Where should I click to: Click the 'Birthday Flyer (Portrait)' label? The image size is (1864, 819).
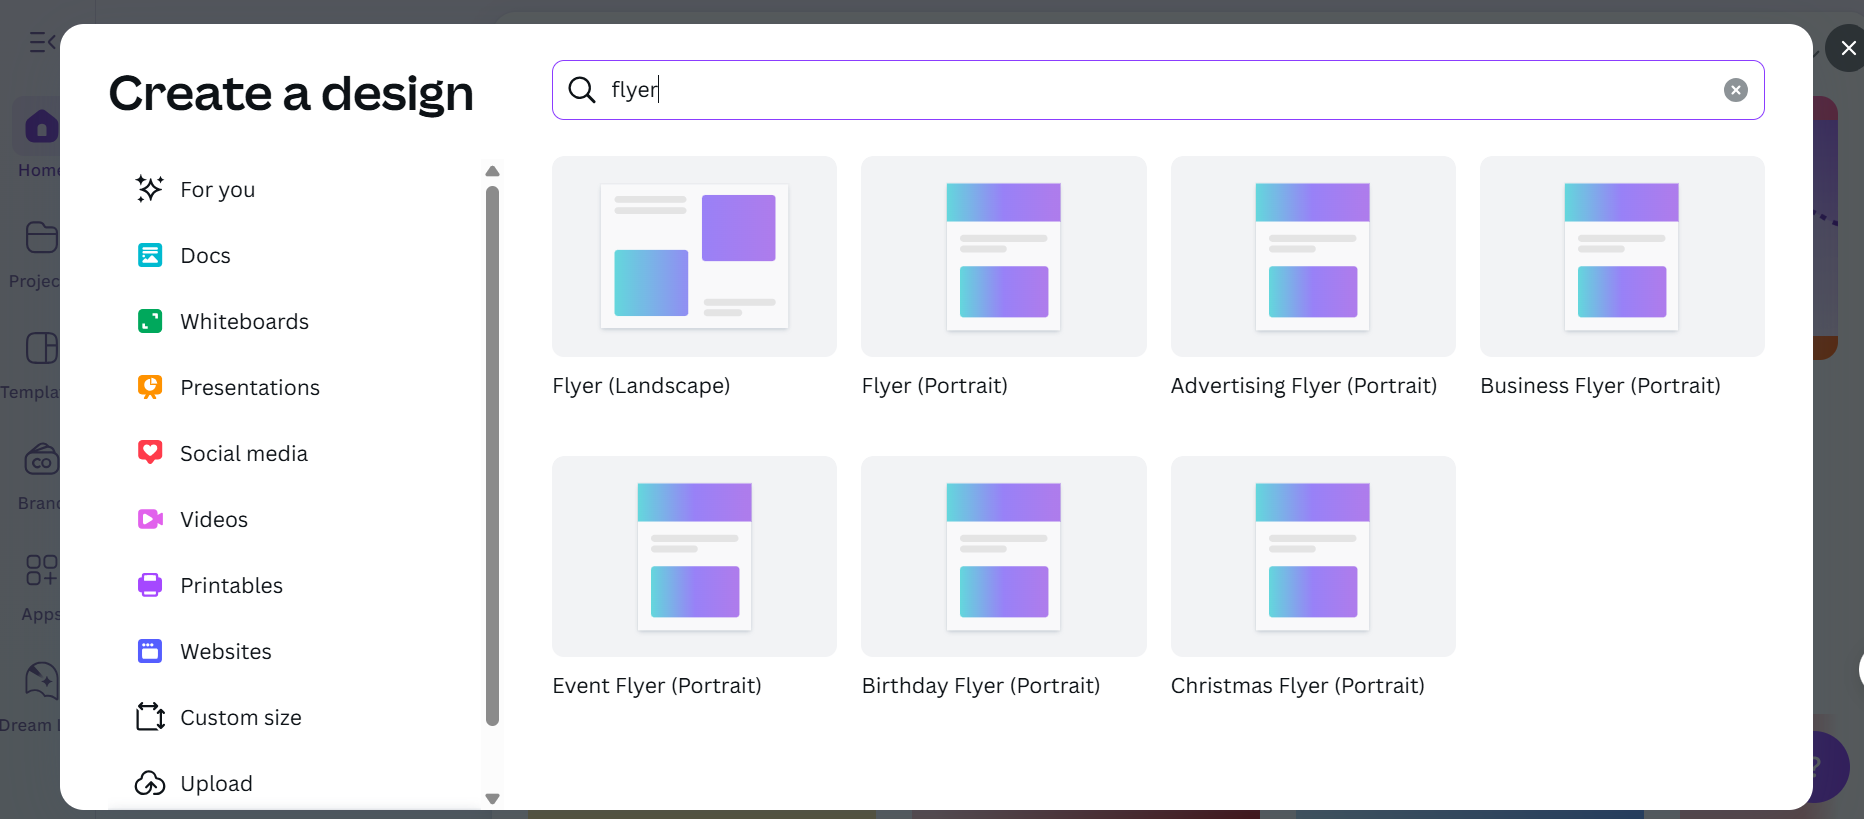click(981, 686)
